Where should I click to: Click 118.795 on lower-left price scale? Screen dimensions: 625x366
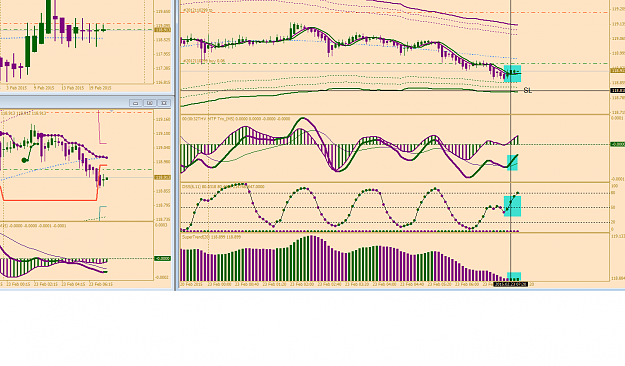pyautogui.click(x=163, y=205)
